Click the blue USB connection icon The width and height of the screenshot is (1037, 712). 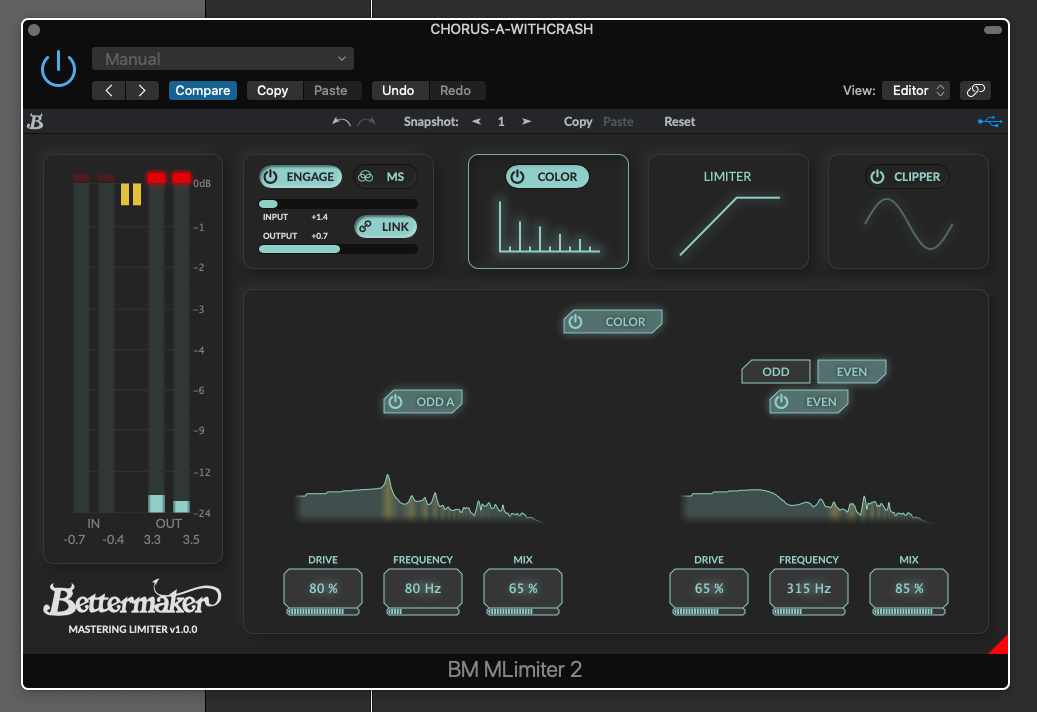tap(990, 122)
